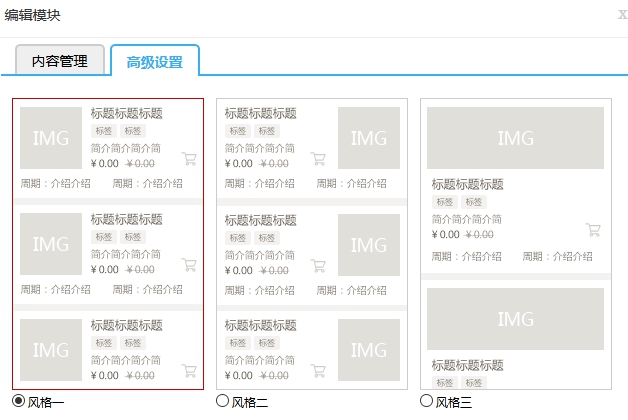Click cart icon in first Style 1 item
Viewport: 628px width, 420px height.
(x=189, y=158)
